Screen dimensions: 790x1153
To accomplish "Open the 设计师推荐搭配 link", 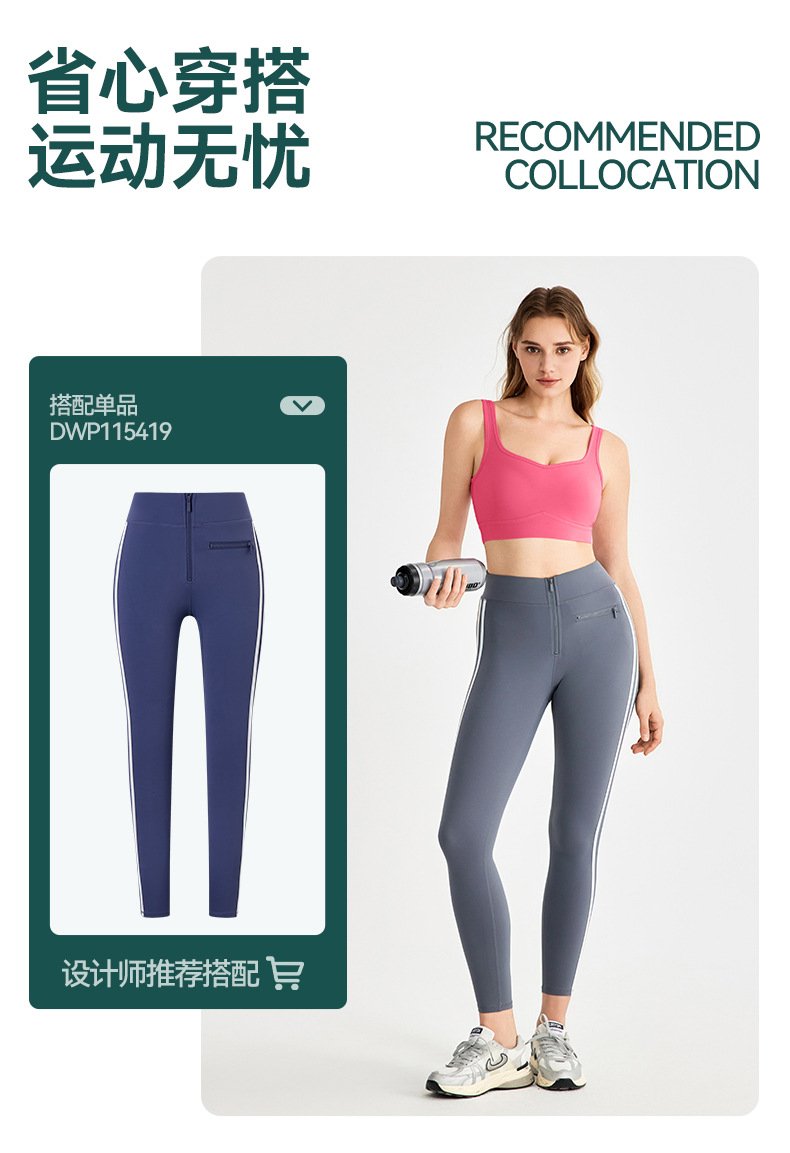I will tap(160, 974).
